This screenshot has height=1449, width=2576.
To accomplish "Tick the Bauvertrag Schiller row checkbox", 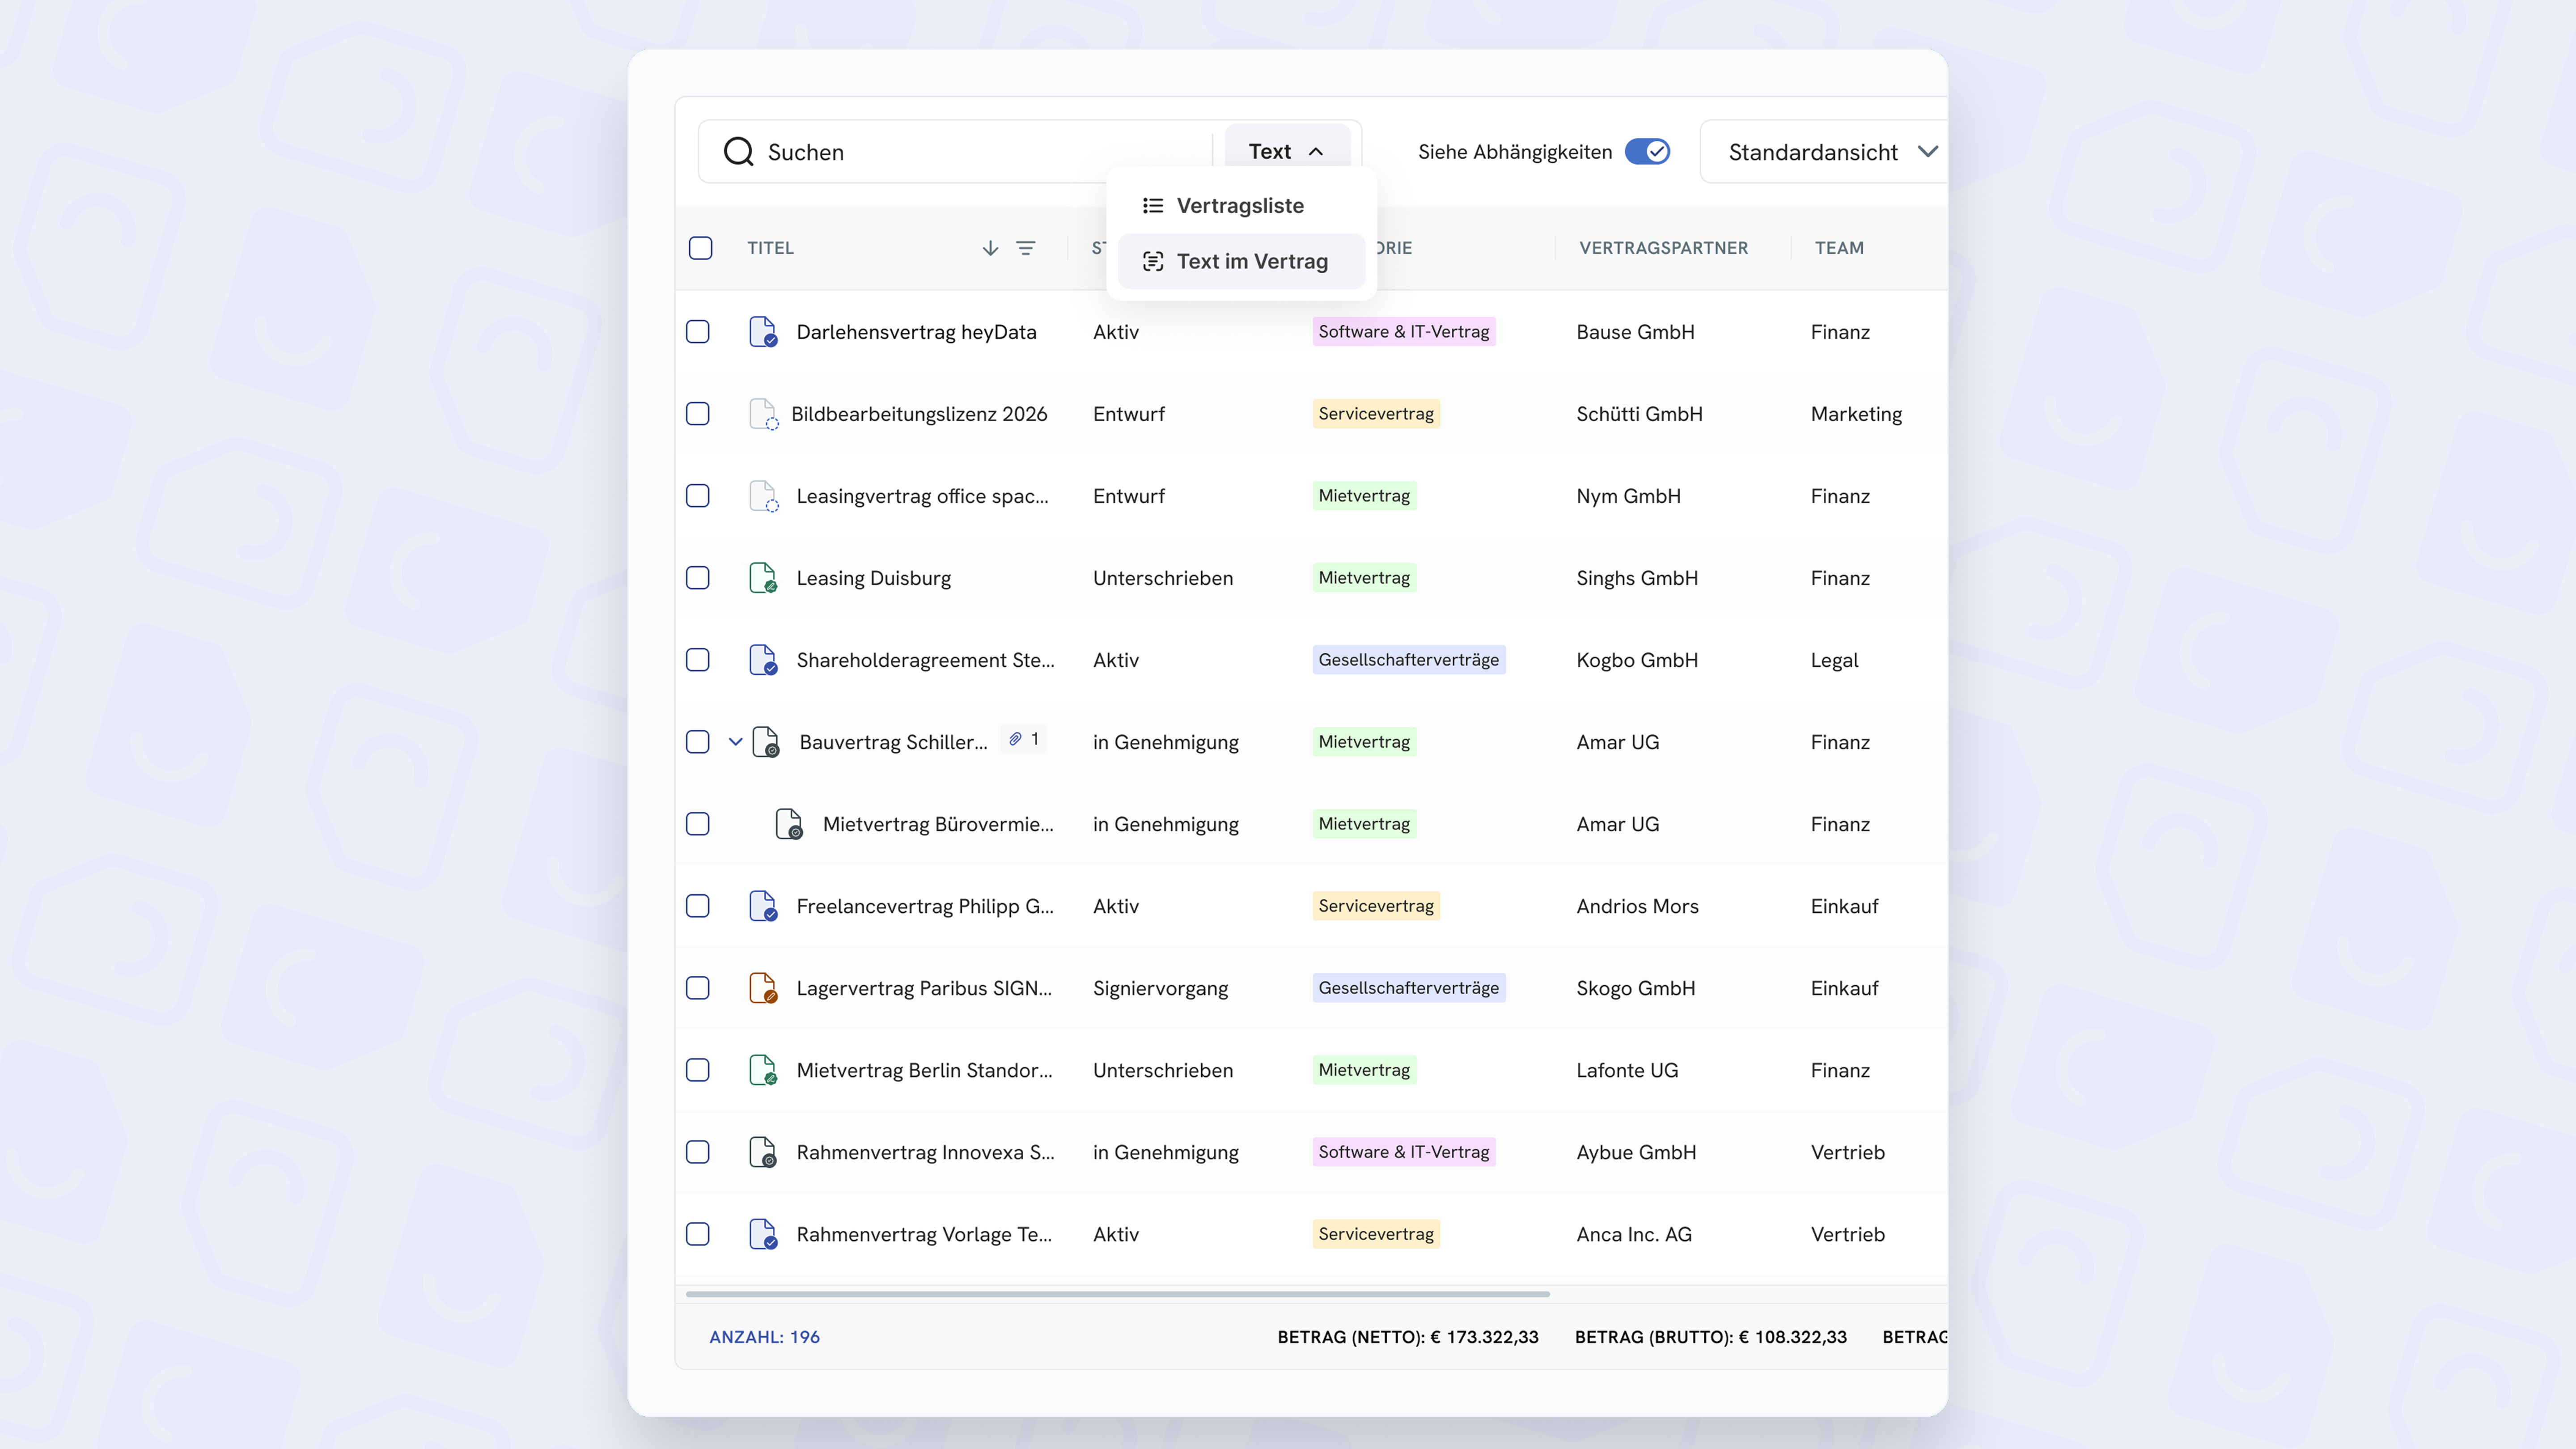I will (698, 742).
